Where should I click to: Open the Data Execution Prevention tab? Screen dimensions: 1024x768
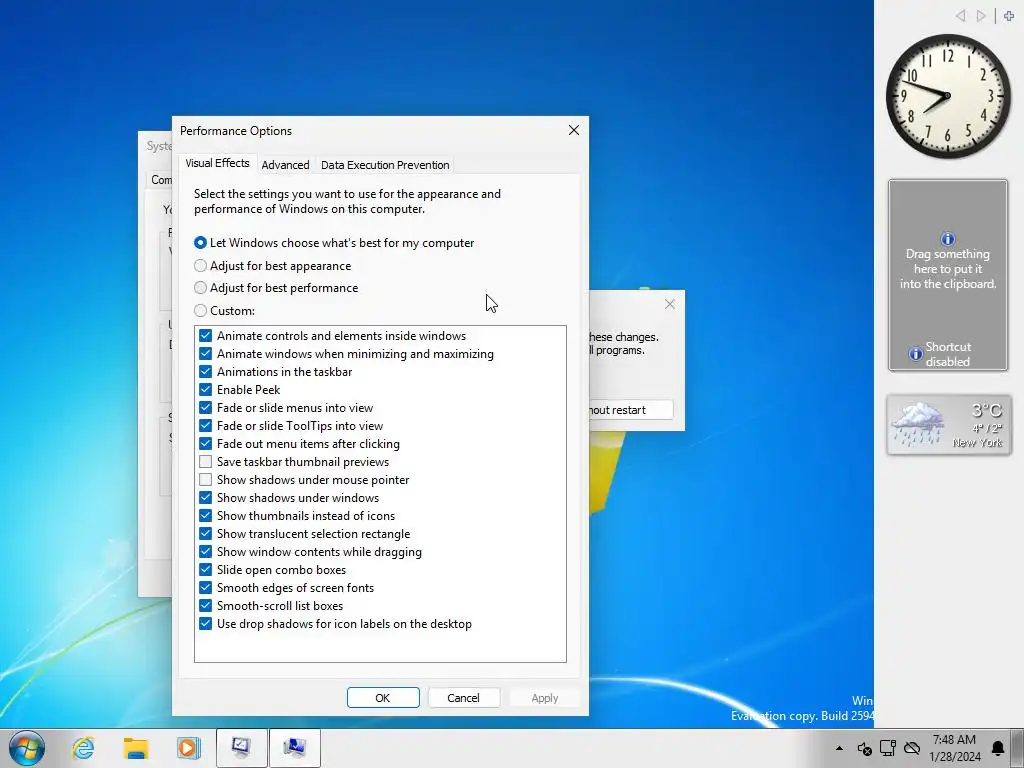click(x=385, y=165)
